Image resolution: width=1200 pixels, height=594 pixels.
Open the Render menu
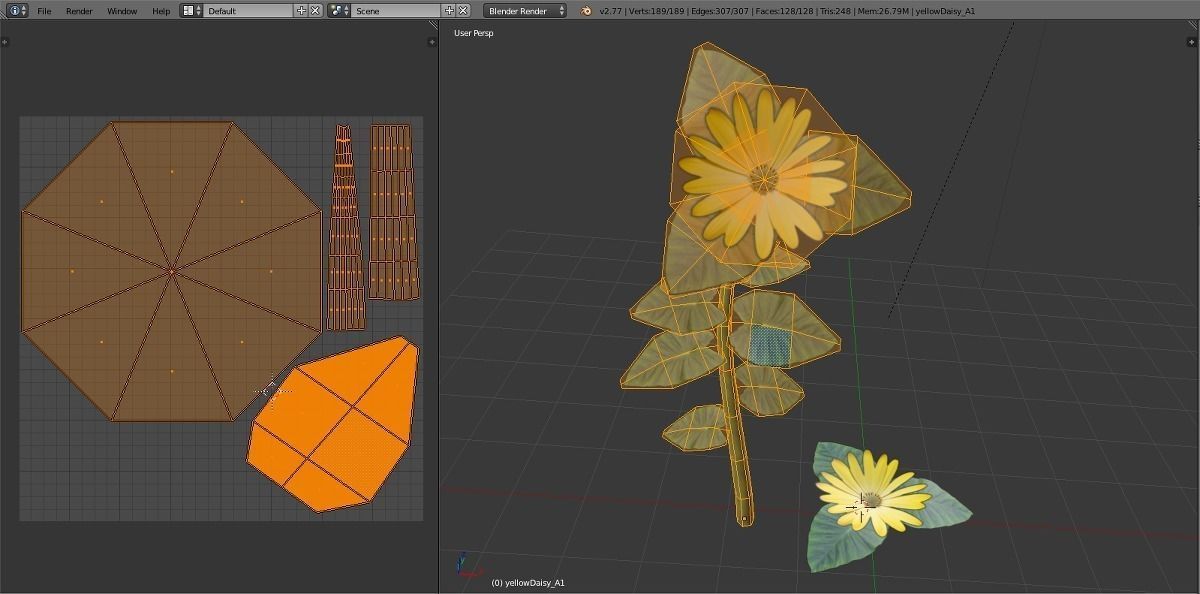click(79, 11)
